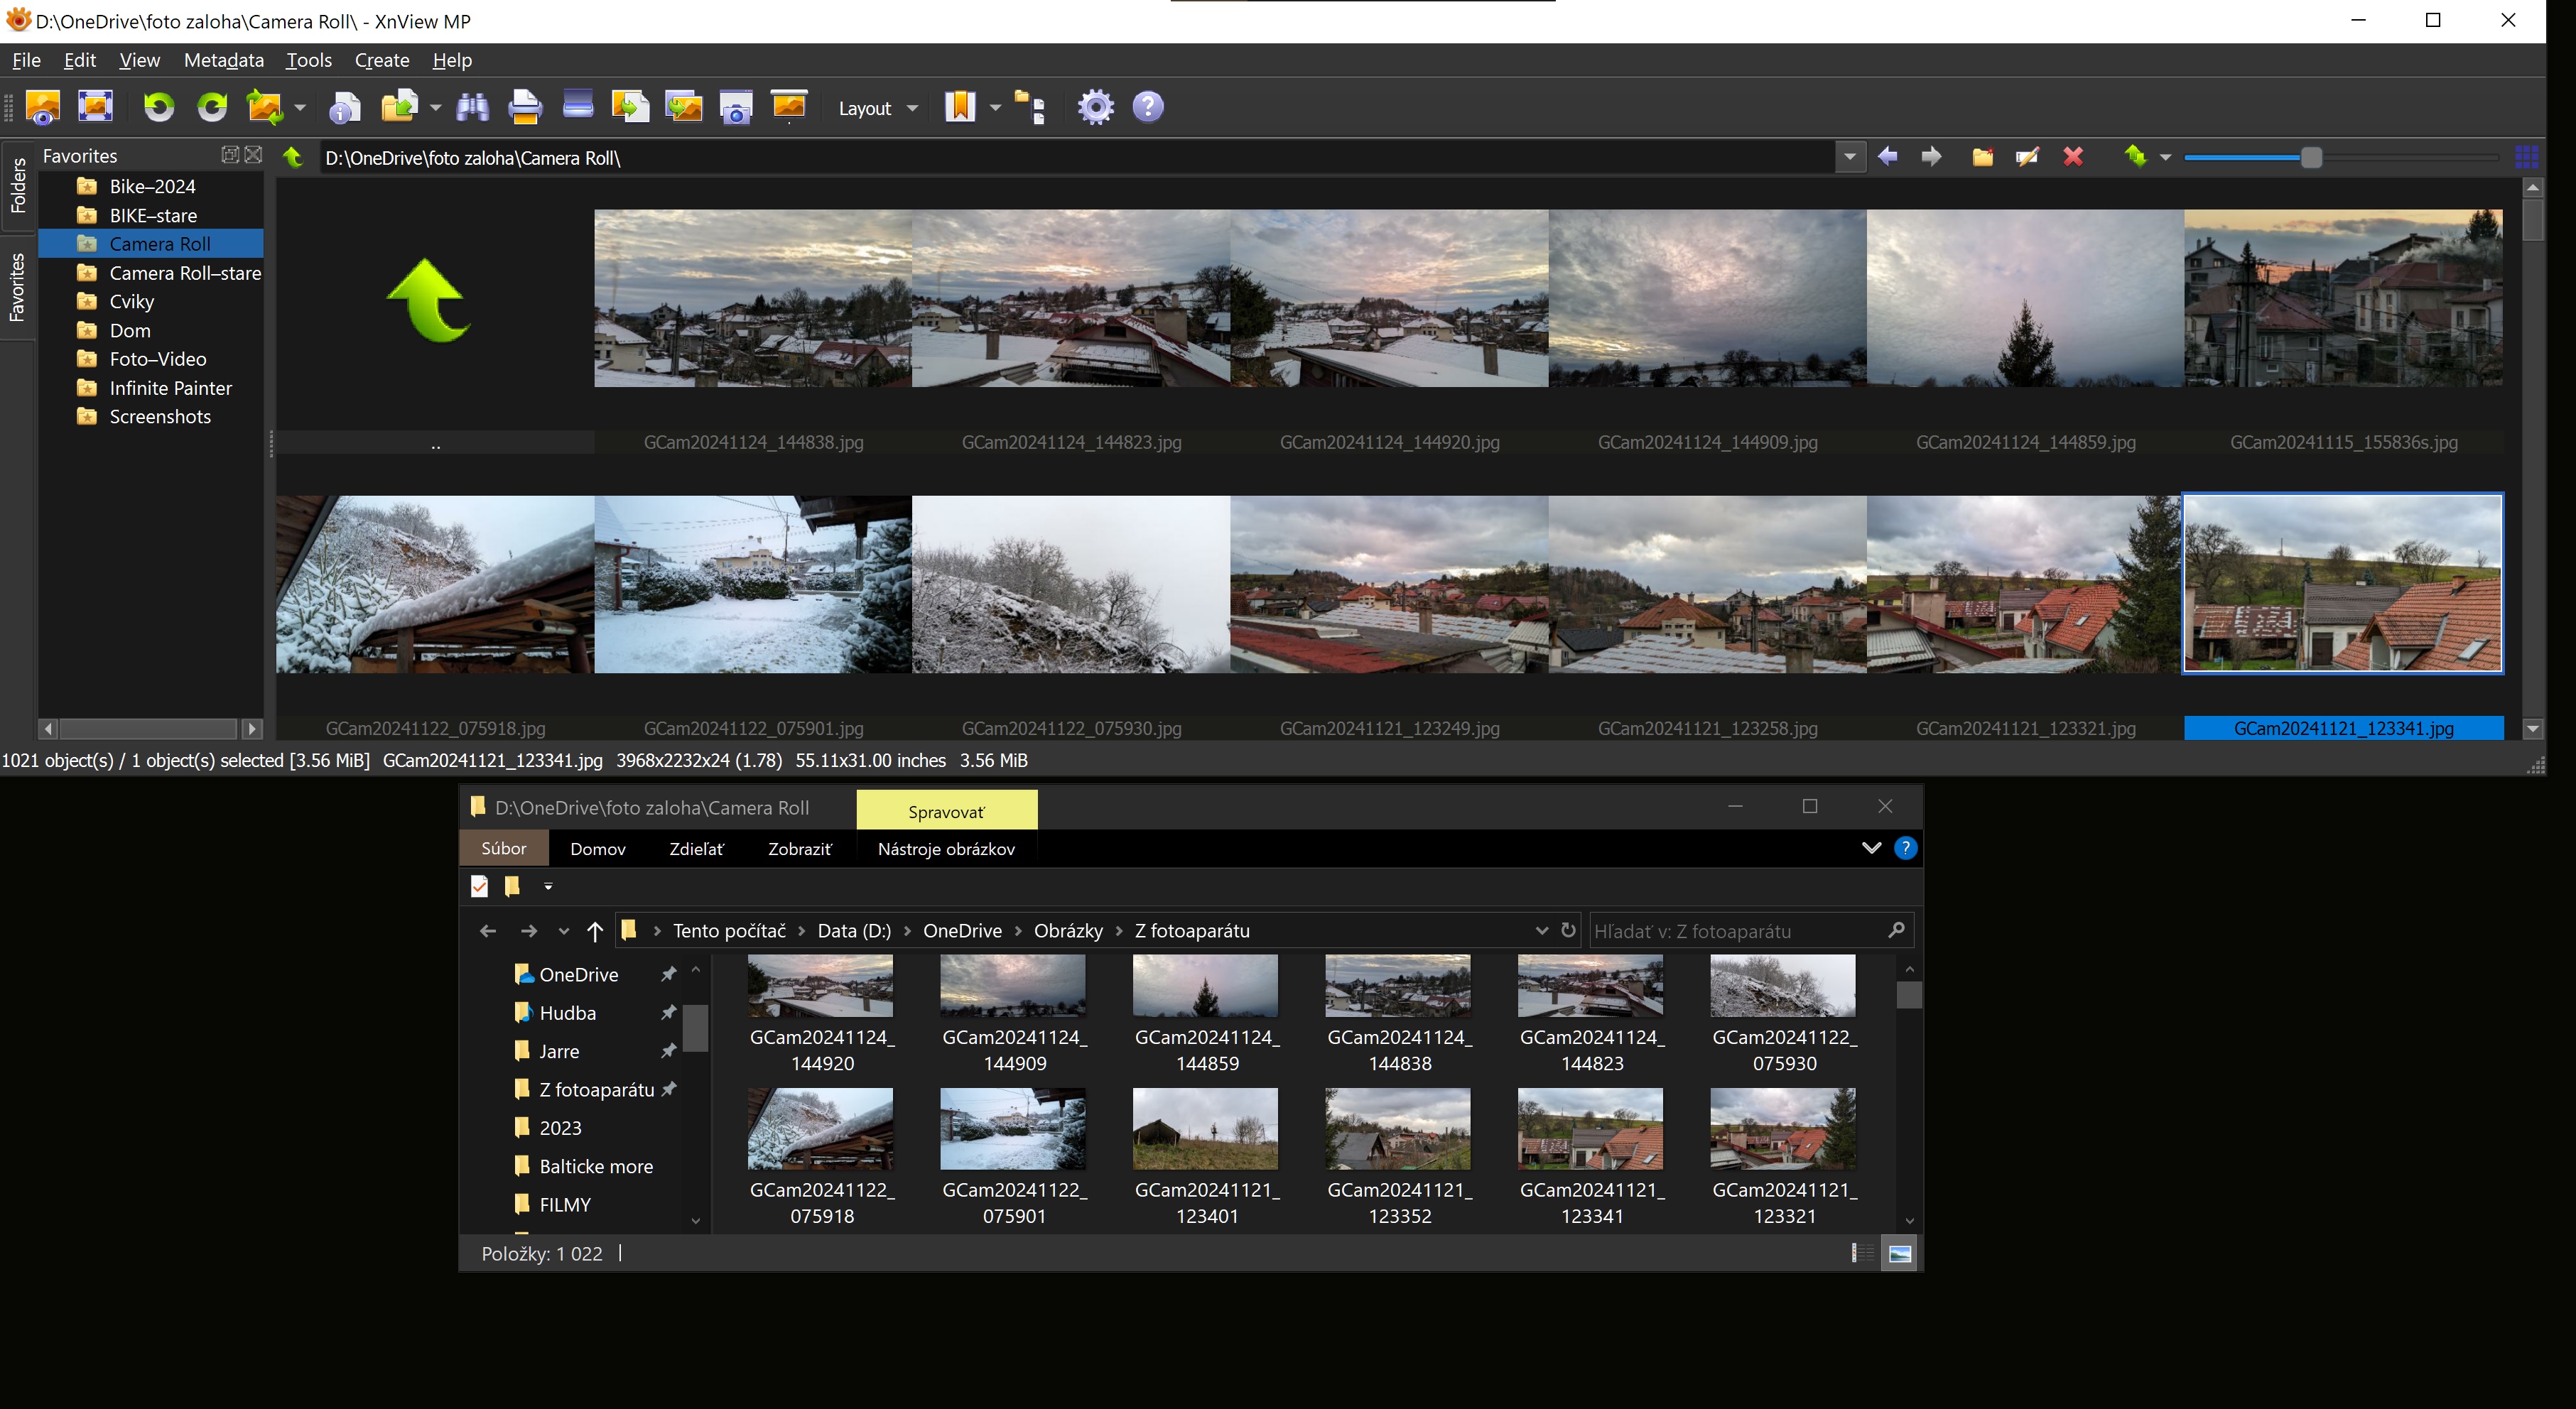Expand the XnView path history dropdown
The image size is (2576, 1409).
[1849, 157]
